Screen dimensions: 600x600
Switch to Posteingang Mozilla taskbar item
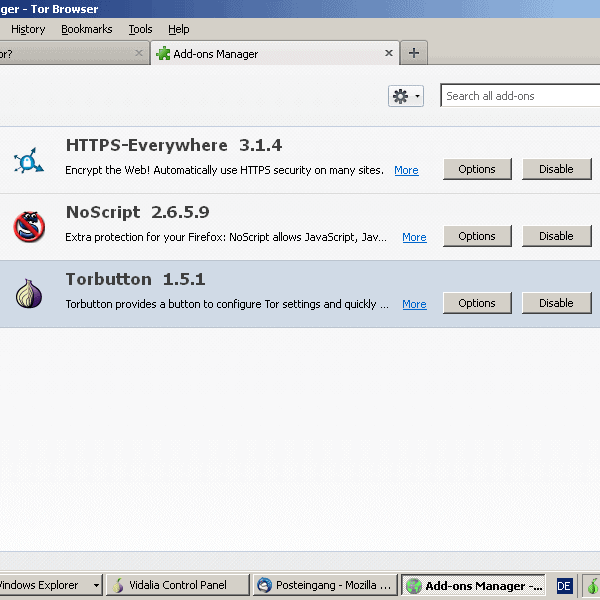[x=325, y=585]
